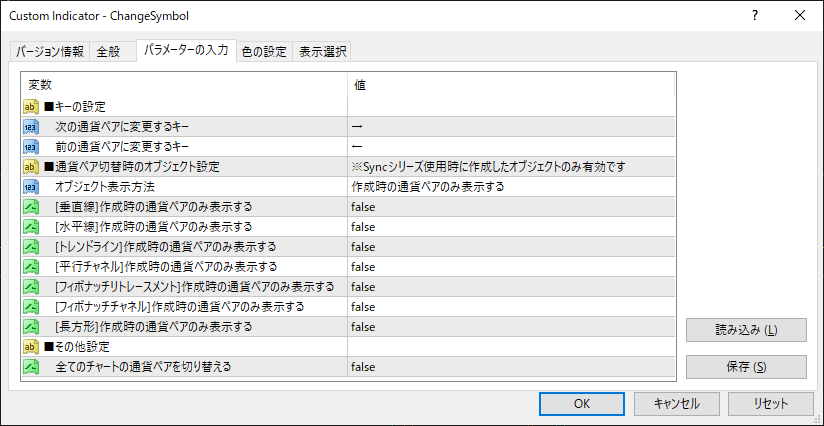824x426 pixels.
Task: Toggle false value for 全てのチャートの通貨ペアを切り替える
Action: point(363,366)
